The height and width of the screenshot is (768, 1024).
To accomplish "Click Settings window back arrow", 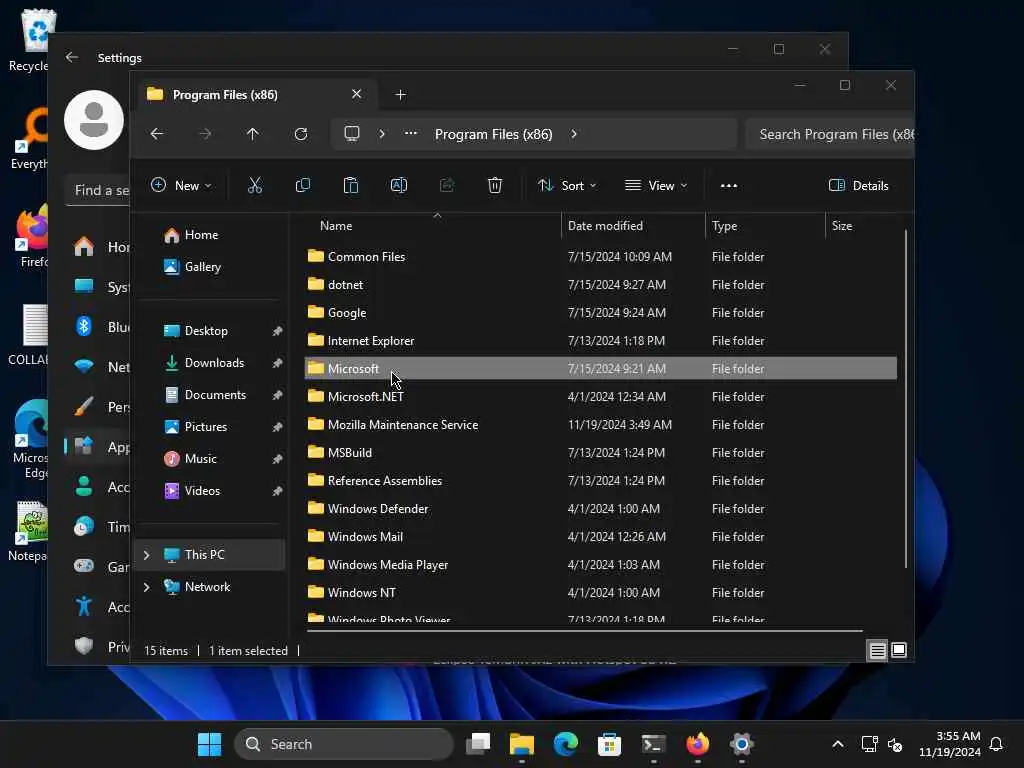I will click(x=72, y=57).
